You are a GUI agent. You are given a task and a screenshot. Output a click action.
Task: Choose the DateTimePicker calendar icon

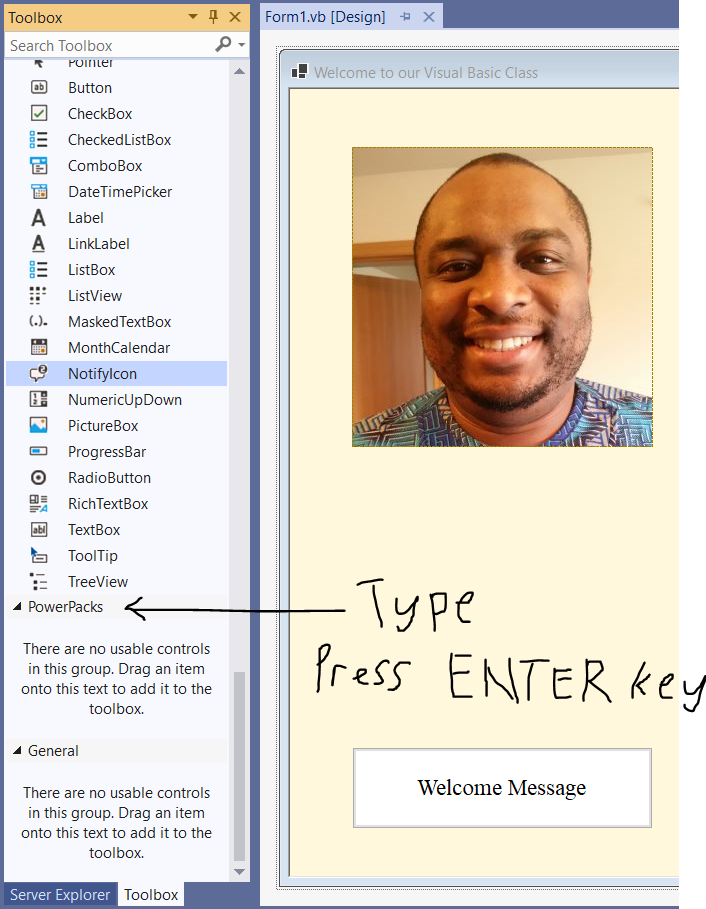click(39, 192)
